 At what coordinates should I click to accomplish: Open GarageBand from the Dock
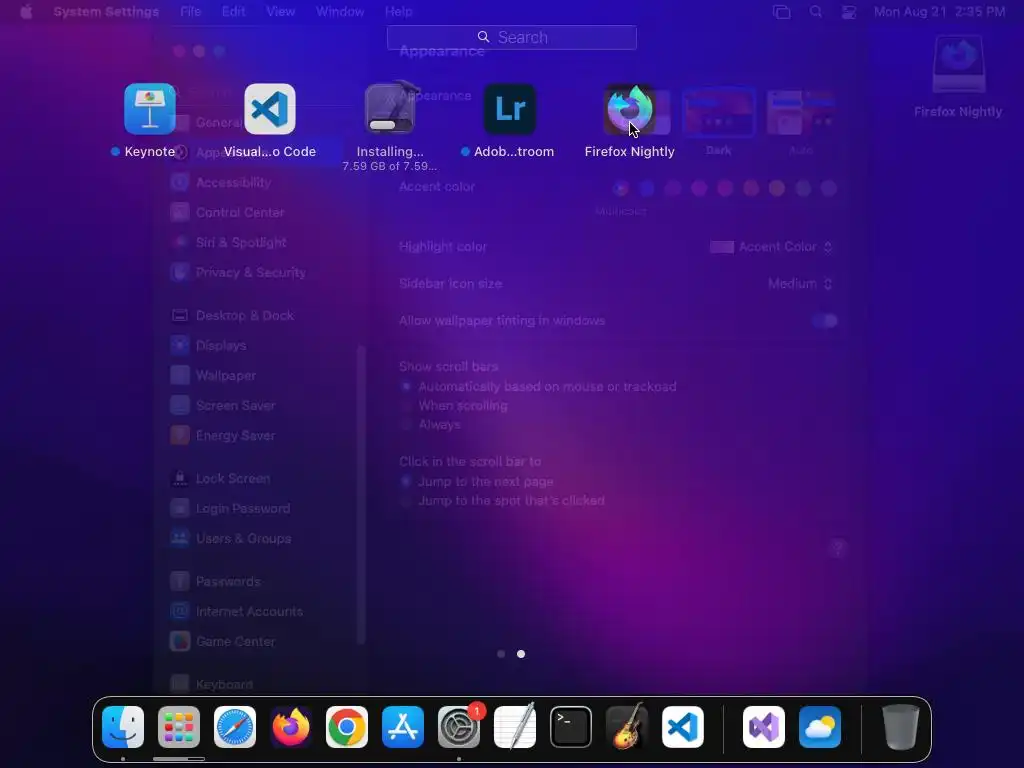coord(627,727)
